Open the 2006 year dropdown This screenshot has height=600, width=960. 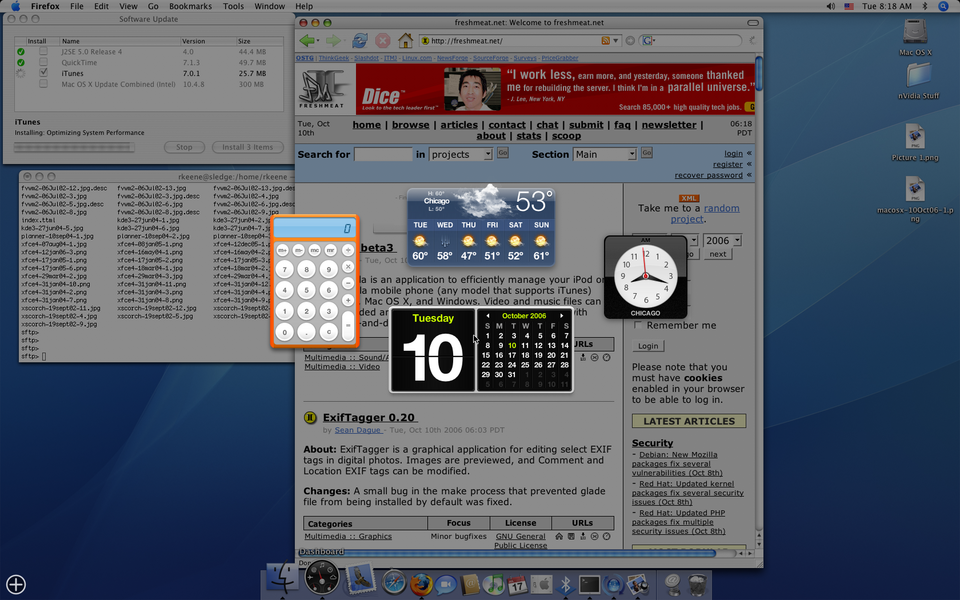pyautogui.click(x=722, y=241)
